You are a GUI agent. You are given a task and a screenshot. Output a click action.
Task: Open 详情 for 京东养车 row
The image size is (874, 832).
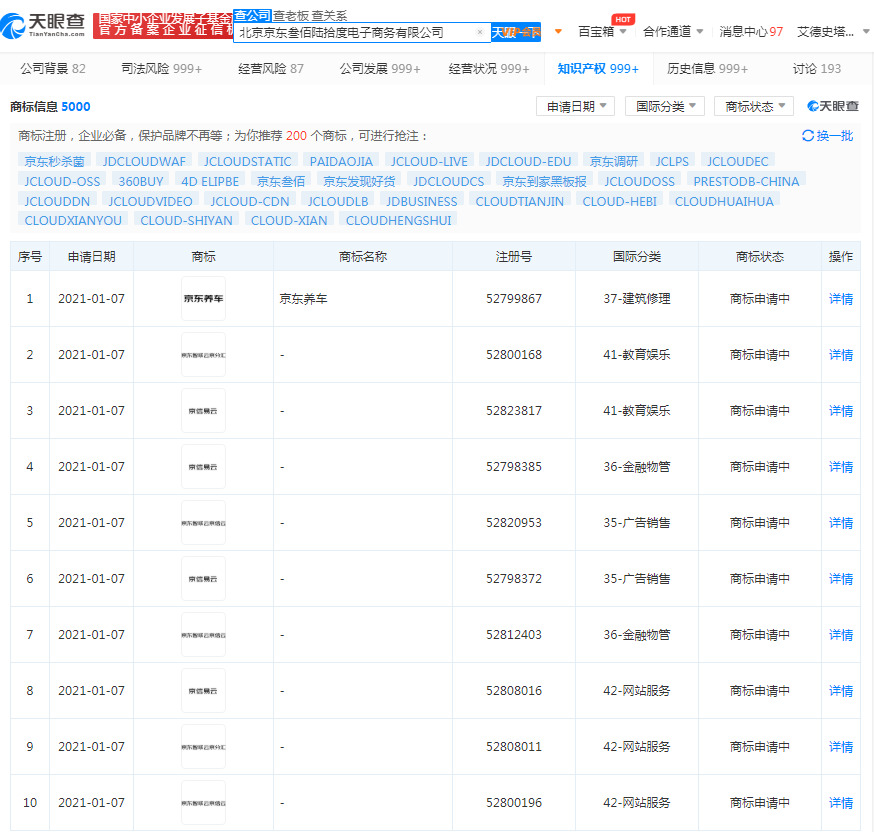coord(841,299)
